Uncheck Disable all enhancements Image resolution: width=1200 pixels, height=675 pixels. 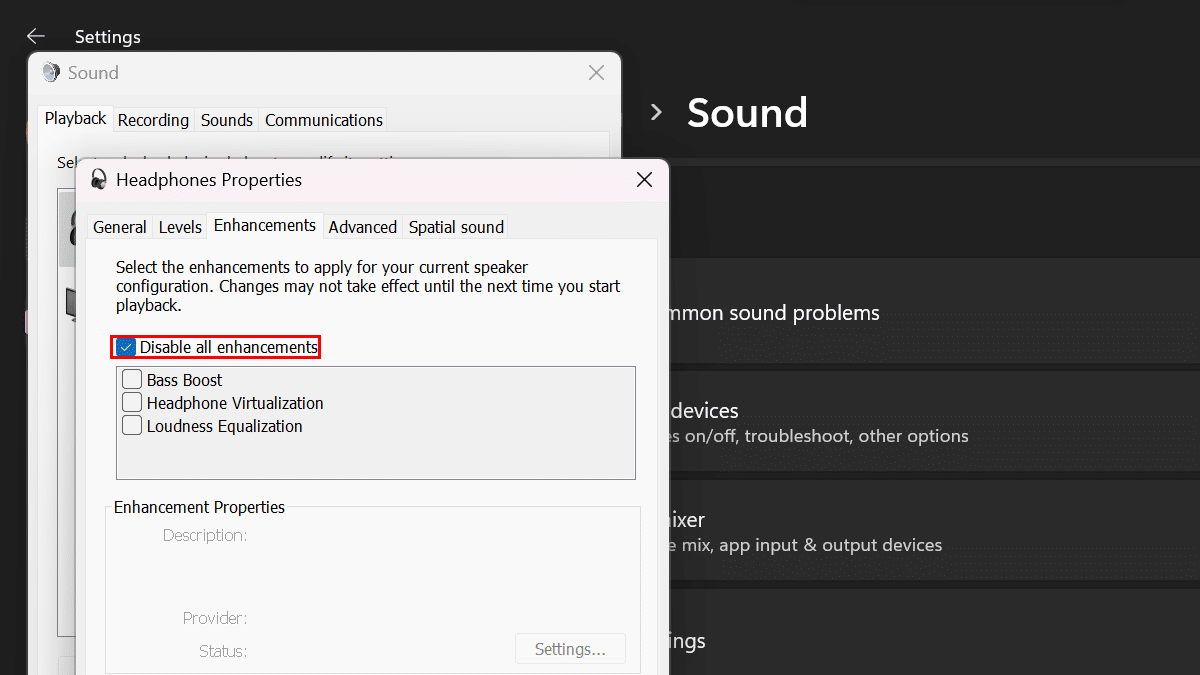pyautogui.click(x=126, y=348)
